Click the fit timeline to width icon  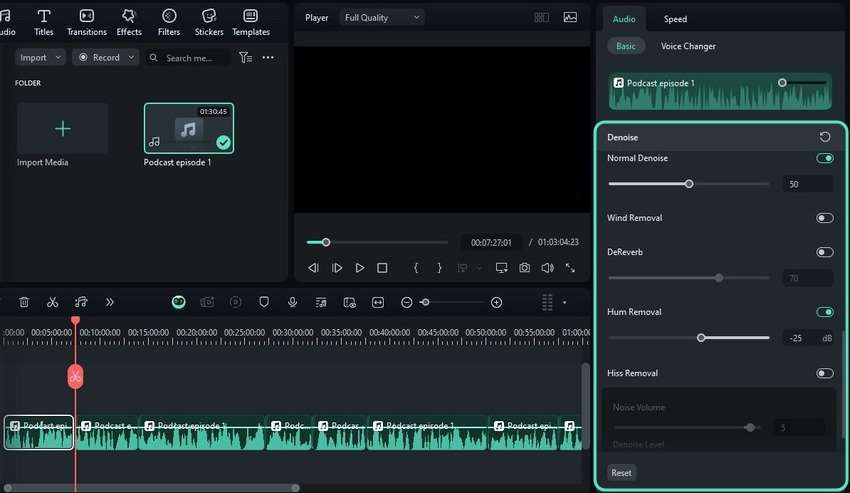pyautogui.click(x=378, y=302)
